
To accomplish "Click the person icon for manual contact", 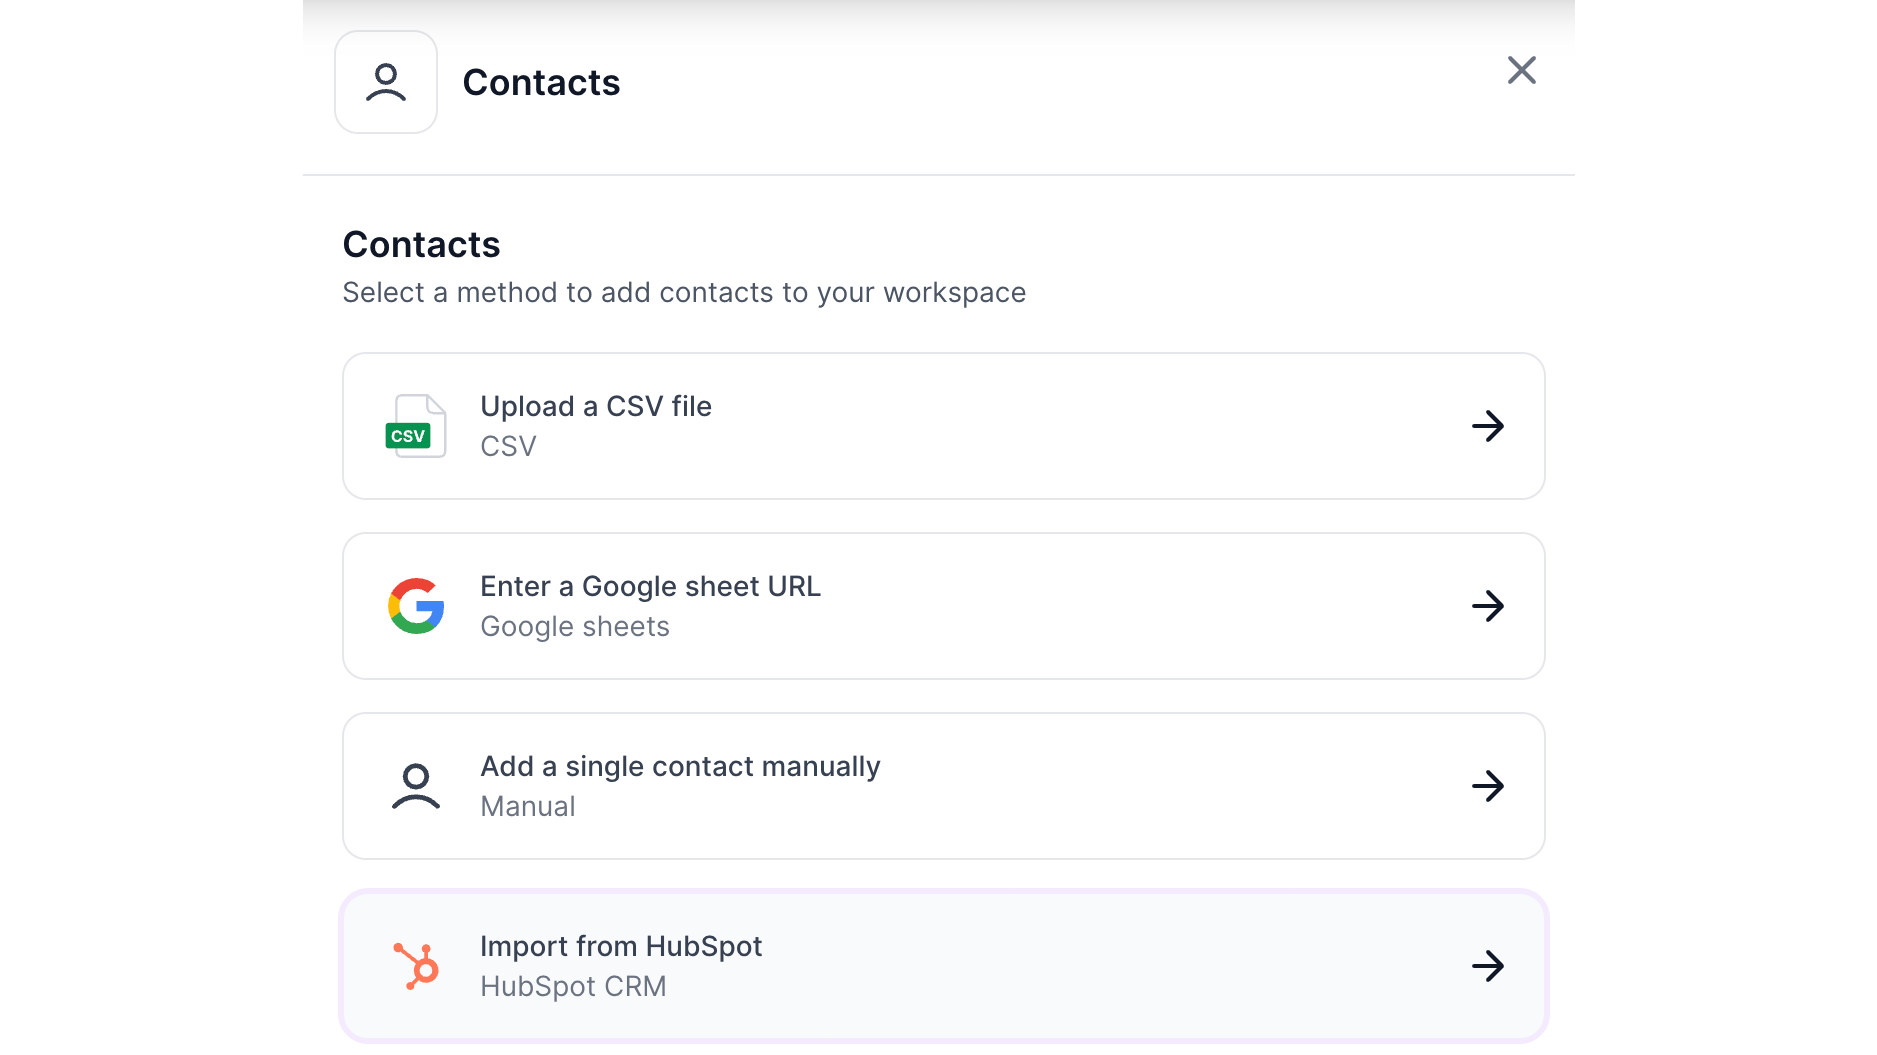I will (x=416, y=786).
